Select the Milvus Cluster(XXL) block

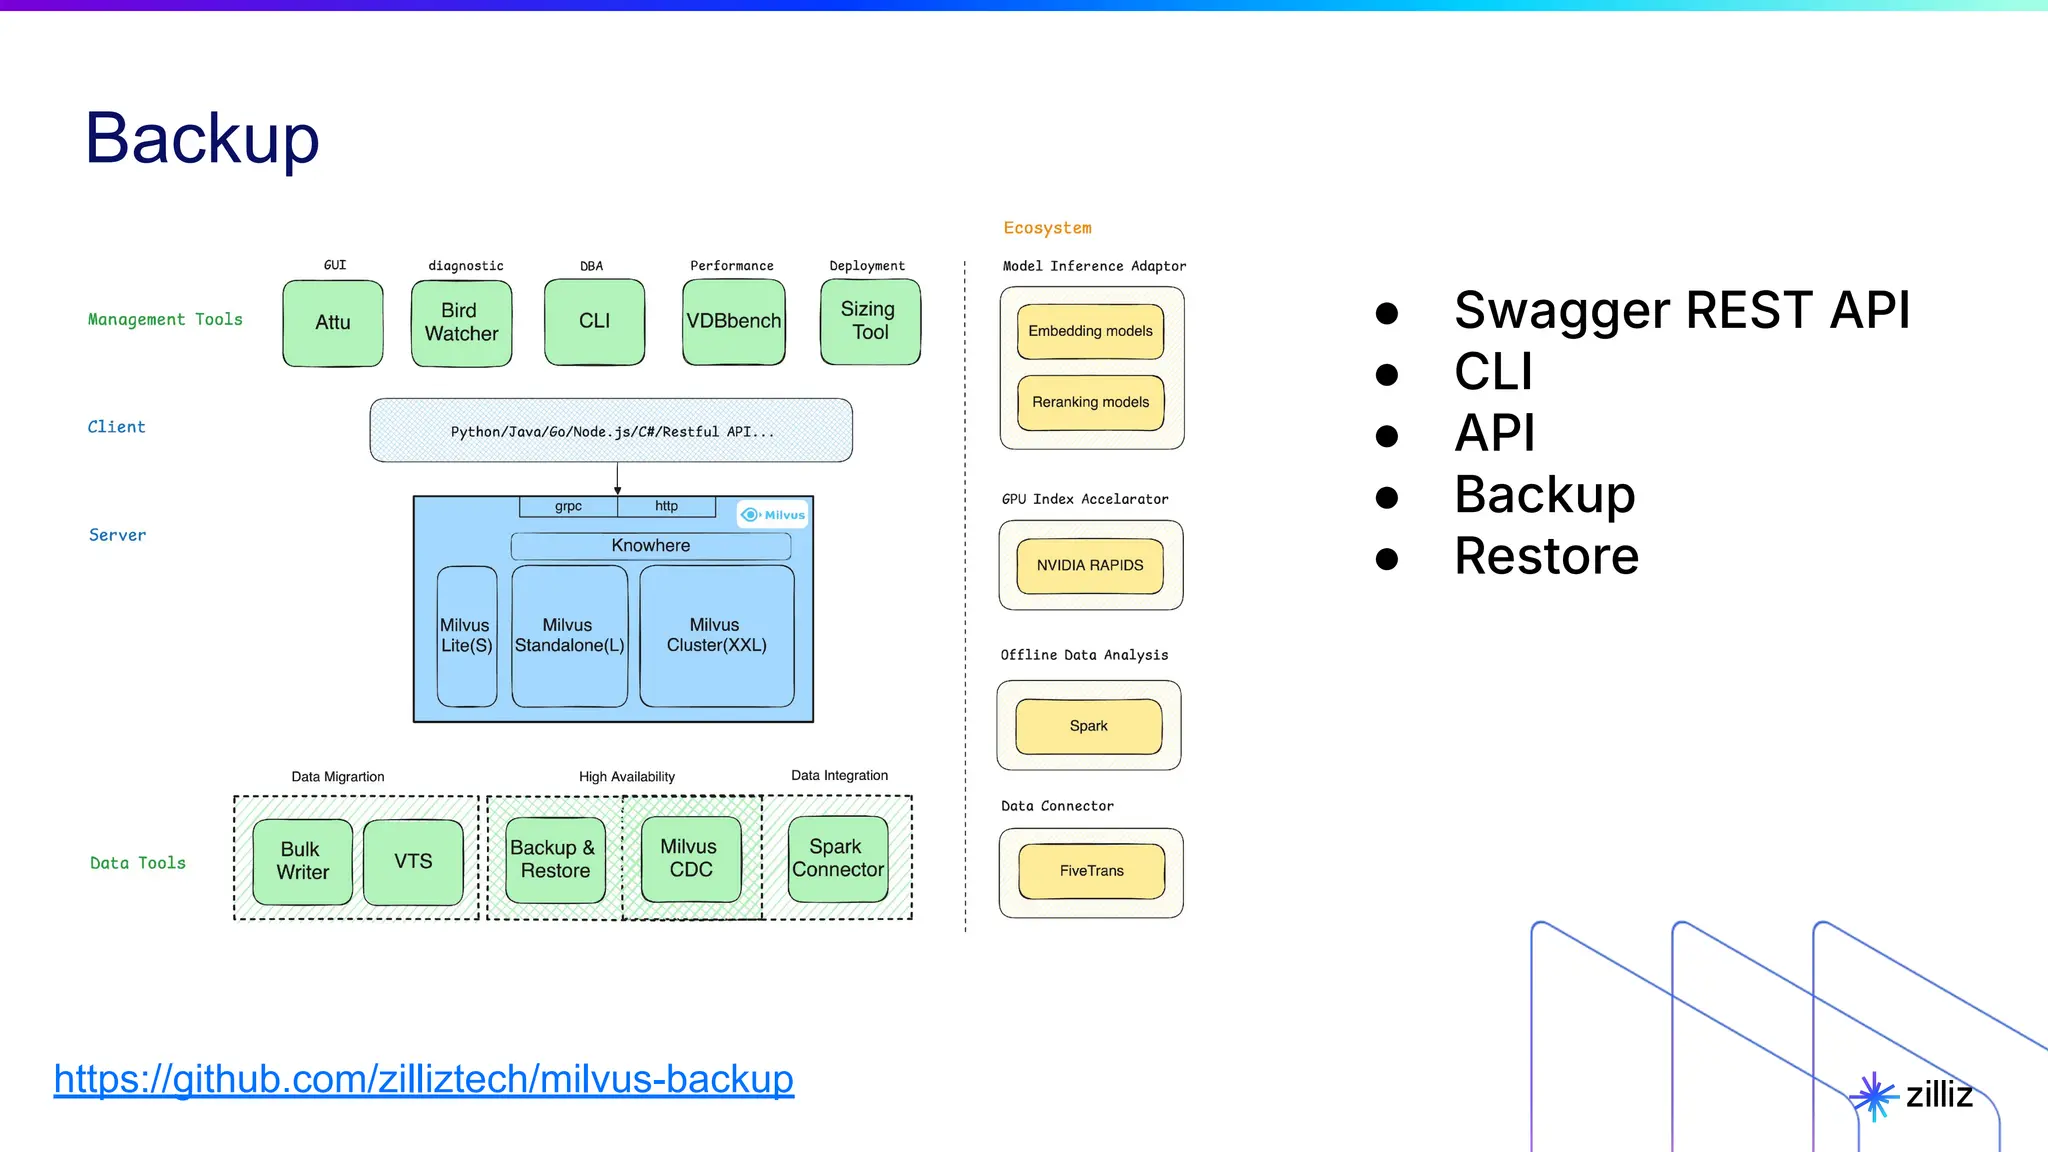tap(716, 636)
